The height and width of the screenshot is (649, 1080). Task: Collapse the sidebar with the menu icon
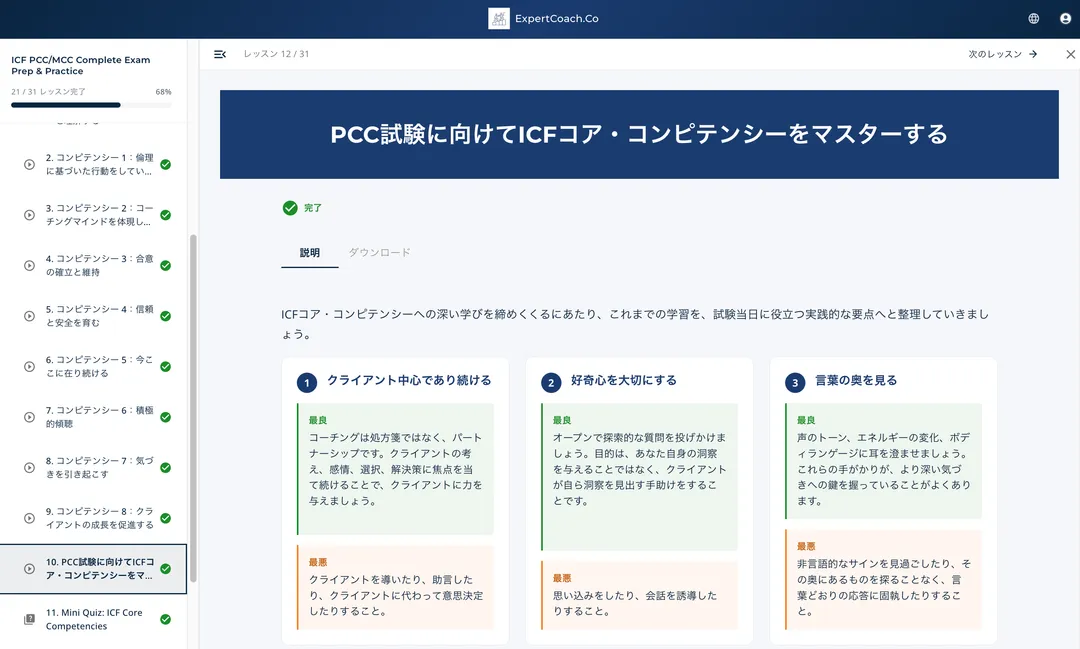pos(220,54)
